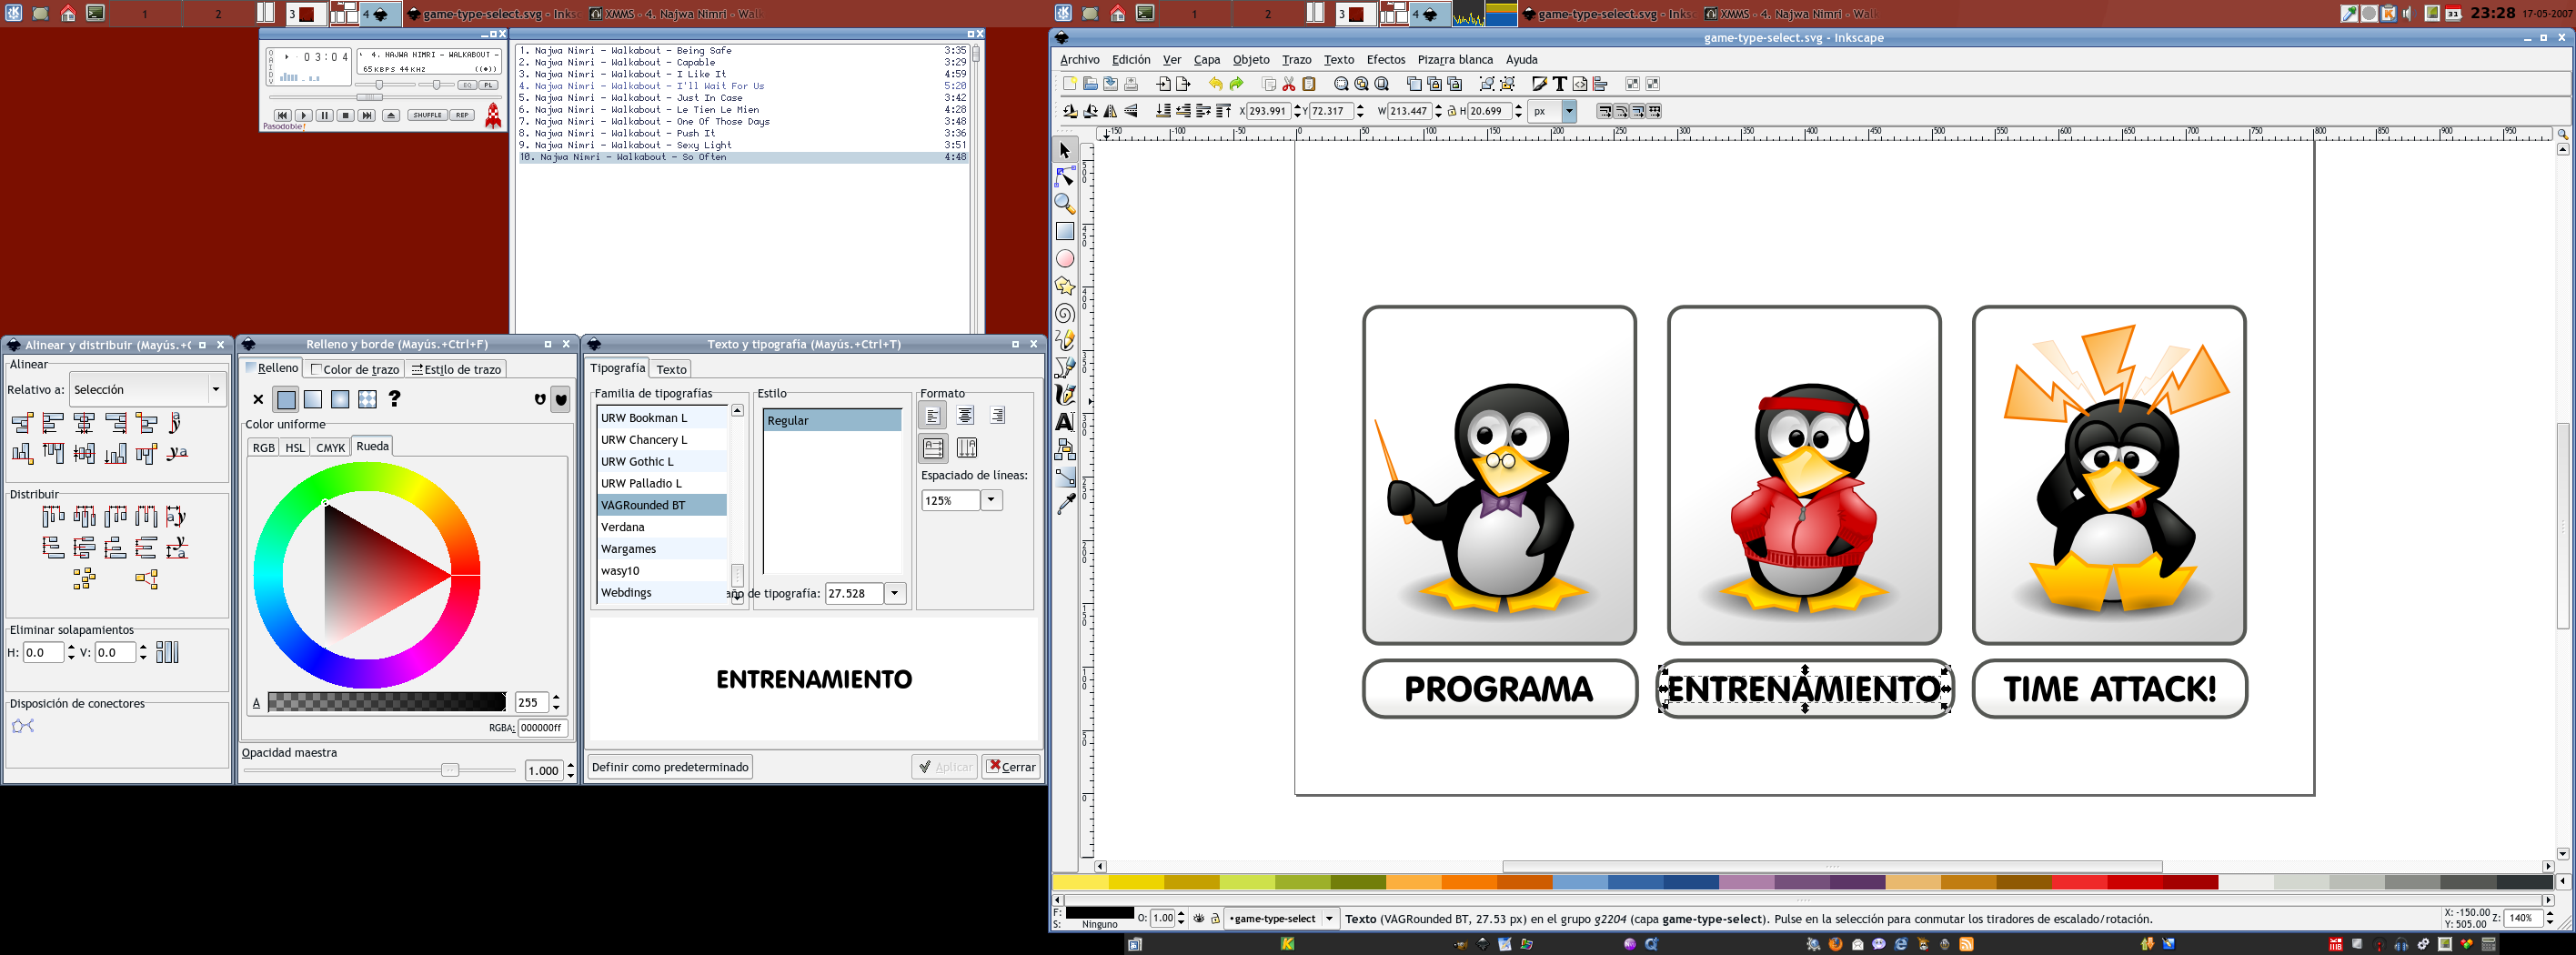Click the cut scissors icon
2576x955 pixels.
(1289, 84)
